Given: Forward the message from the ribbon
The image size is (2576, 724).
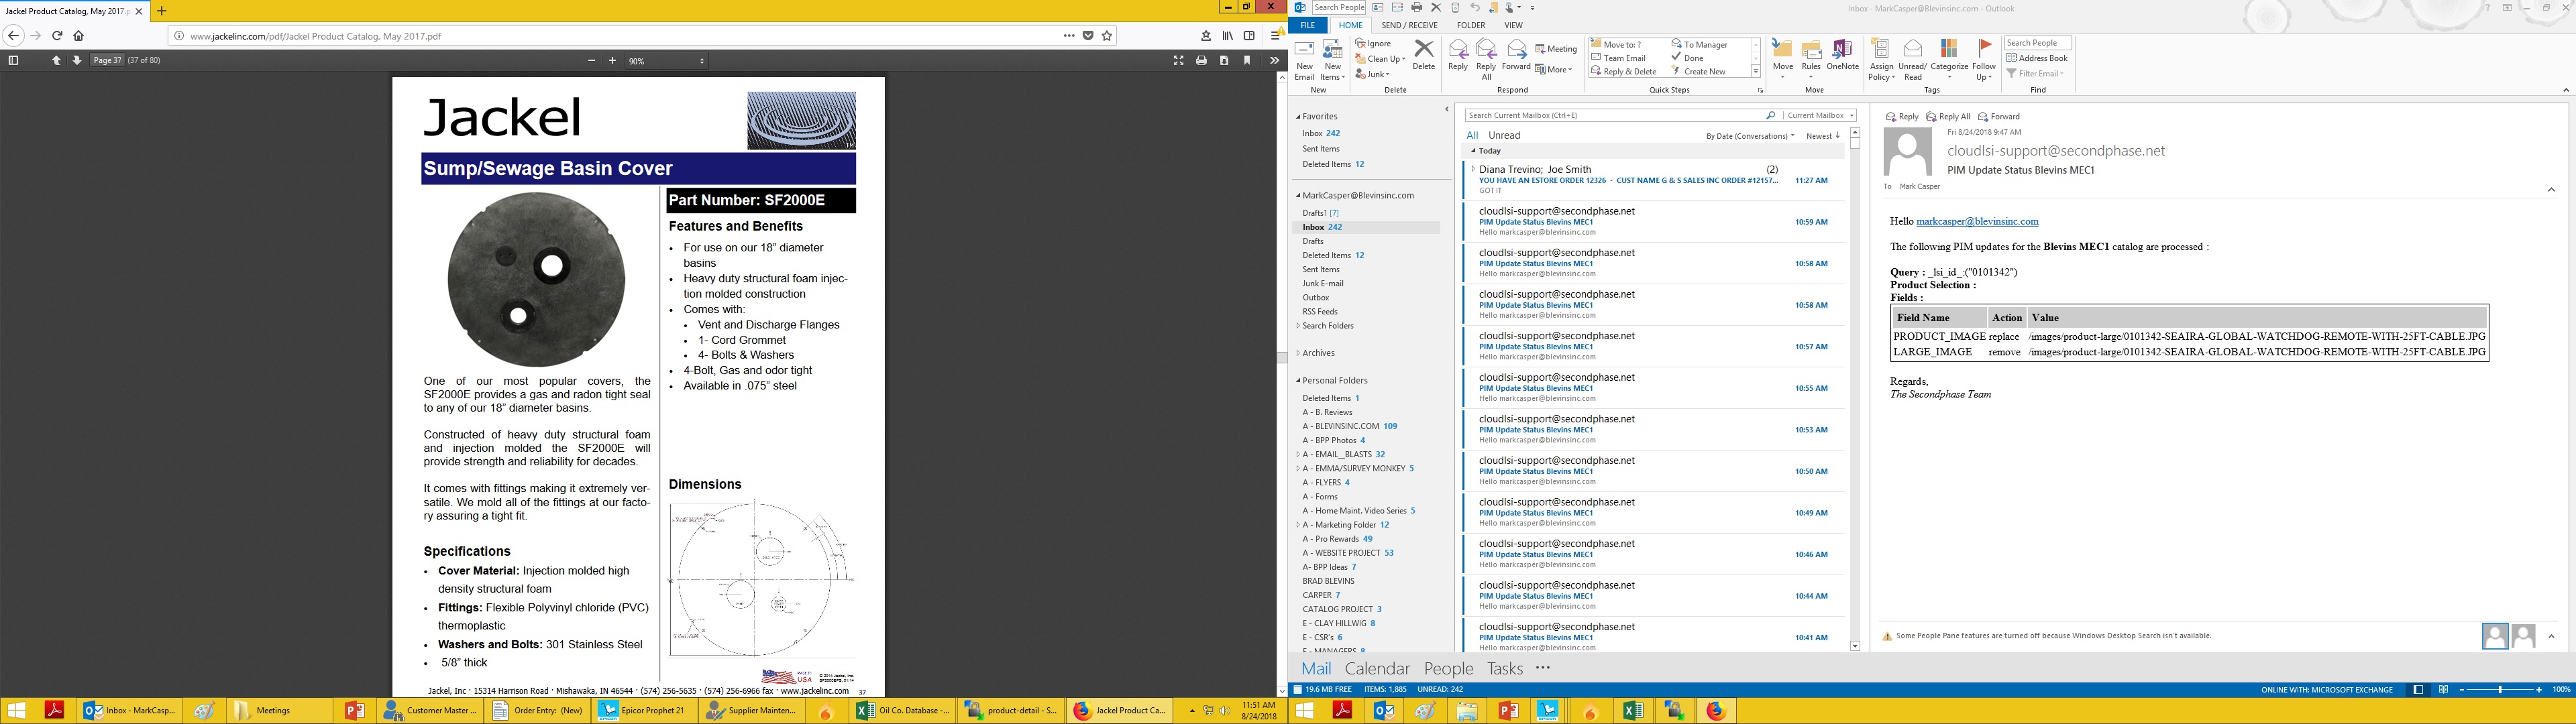Looking at the screenshot, I should tap(1516, 55).
